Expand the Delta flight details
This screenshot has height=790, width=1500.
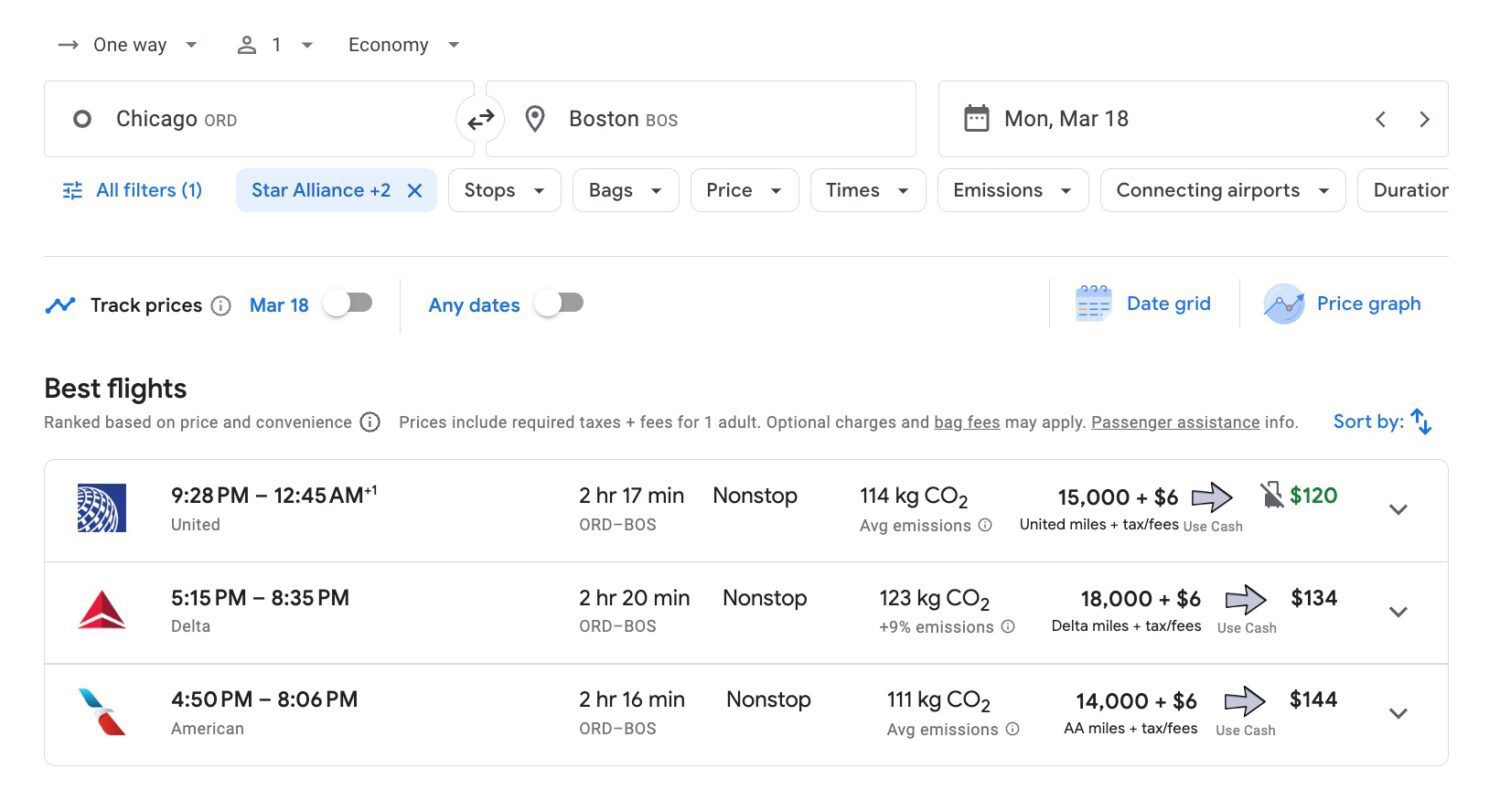click(x=1398, y=612)
